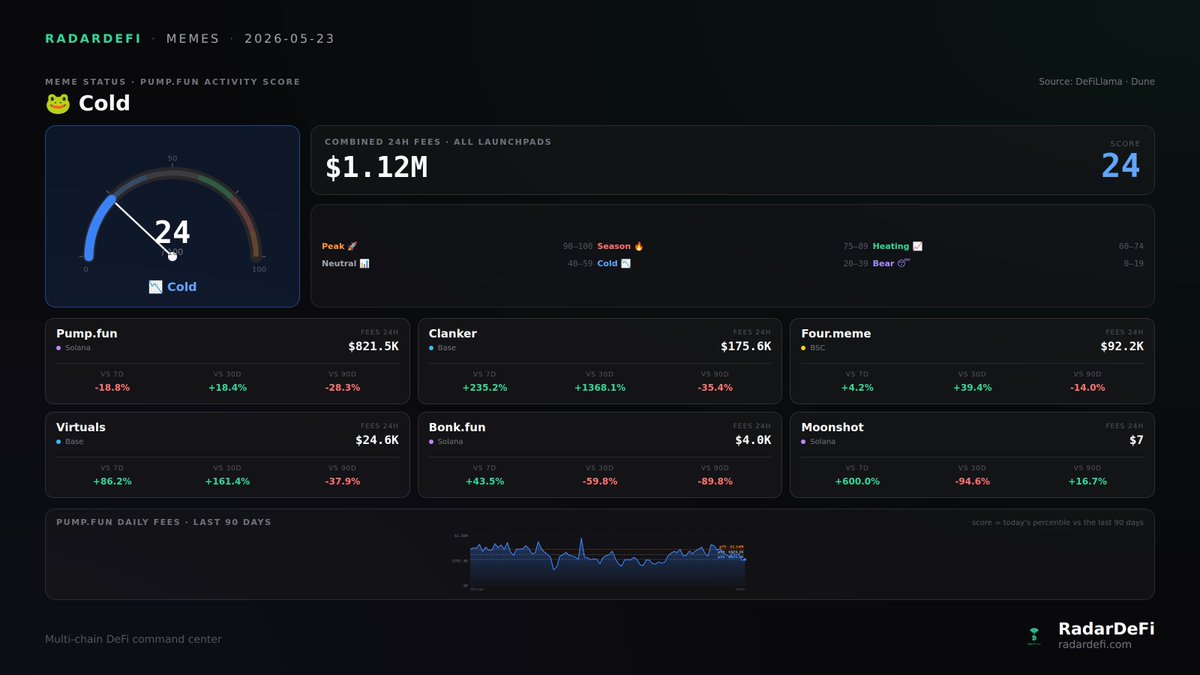The image size is (1200, 675).
Task: Click Clanker 90D change -35.4%
Action: click(715, 388)
